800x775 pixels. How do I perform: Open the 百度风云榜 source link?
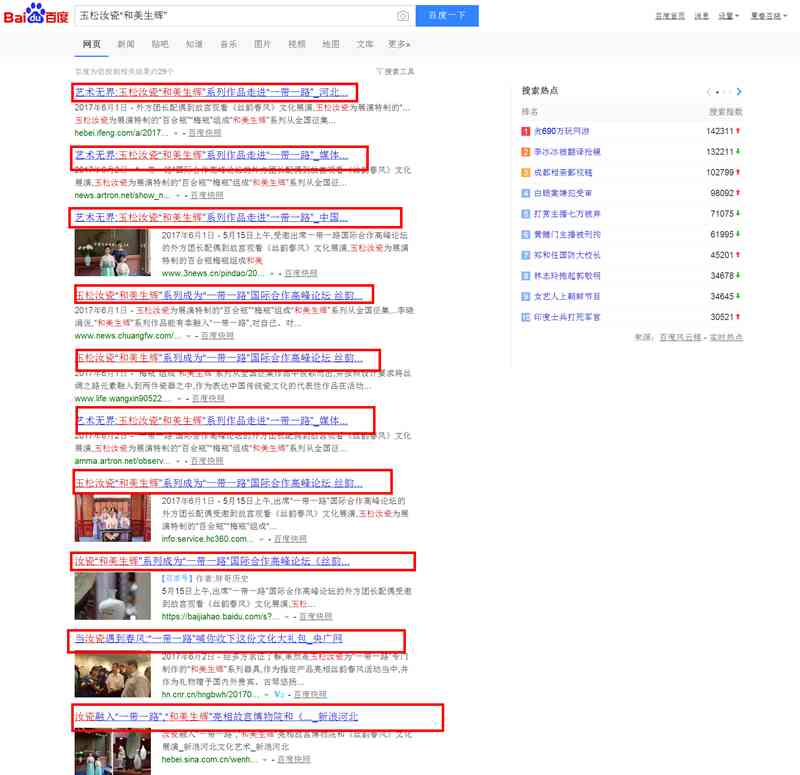click(680, 337)
